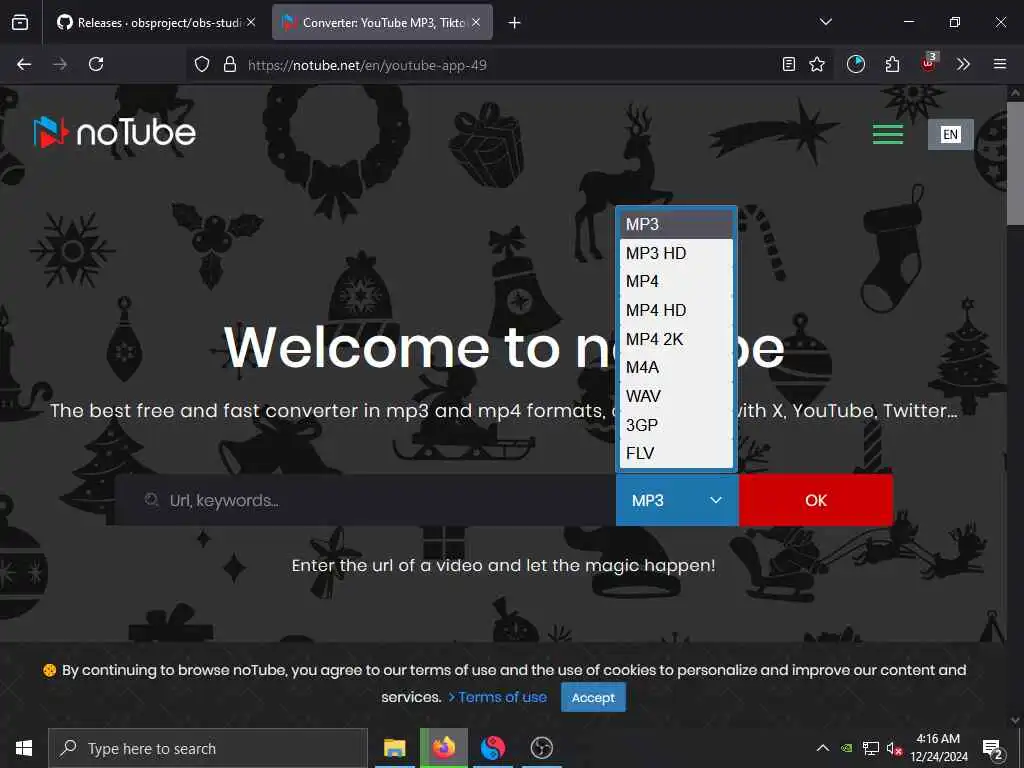Viewport: 1024px width, 768px height.
Task: Open the clock showing 4:16 AM
Action: 939,748
